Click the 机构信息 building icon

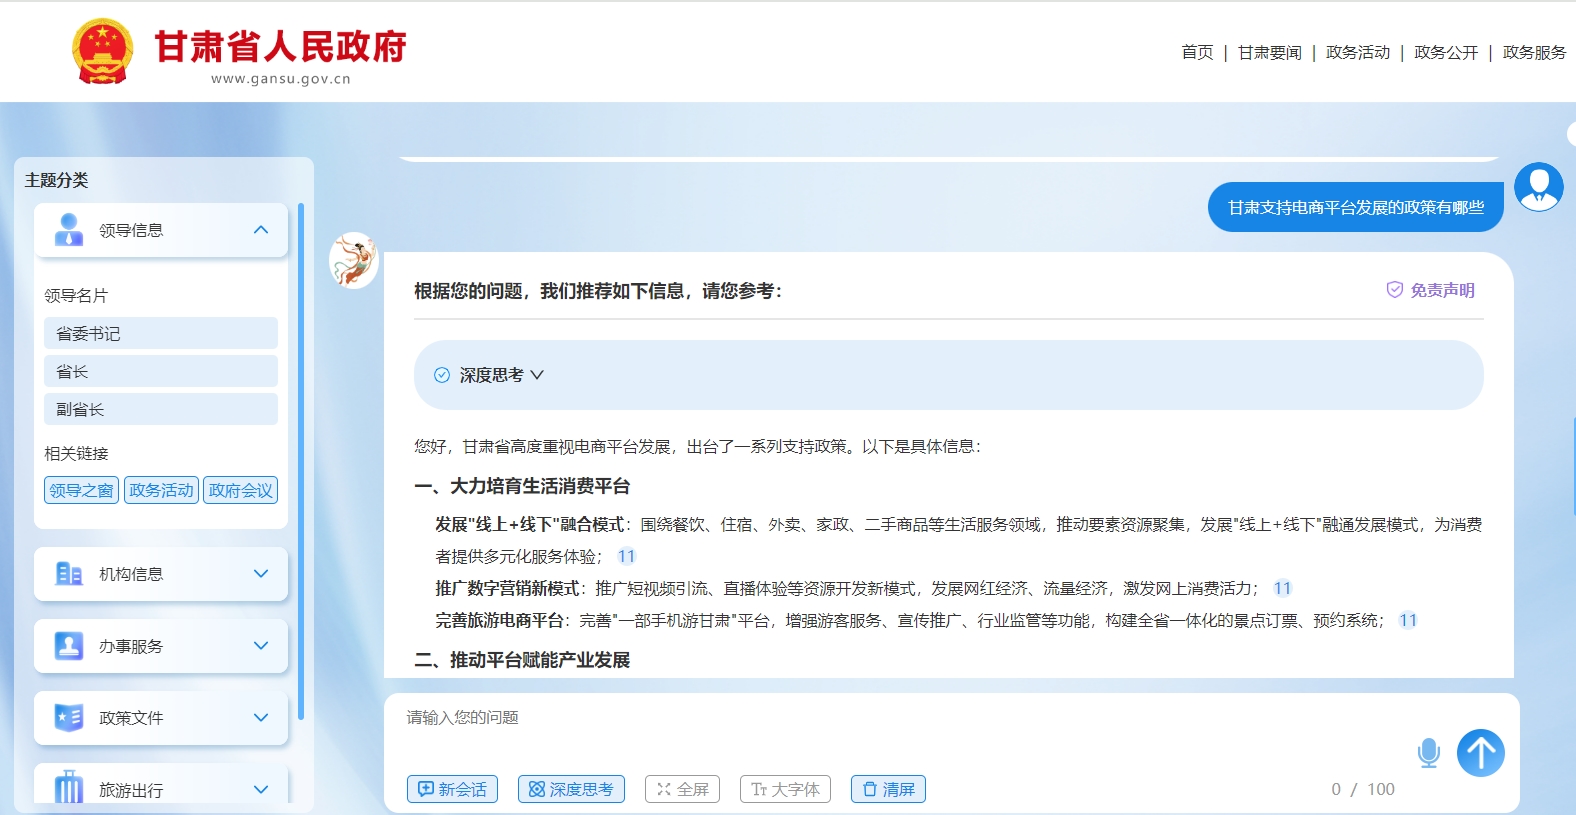click(68, 574)
